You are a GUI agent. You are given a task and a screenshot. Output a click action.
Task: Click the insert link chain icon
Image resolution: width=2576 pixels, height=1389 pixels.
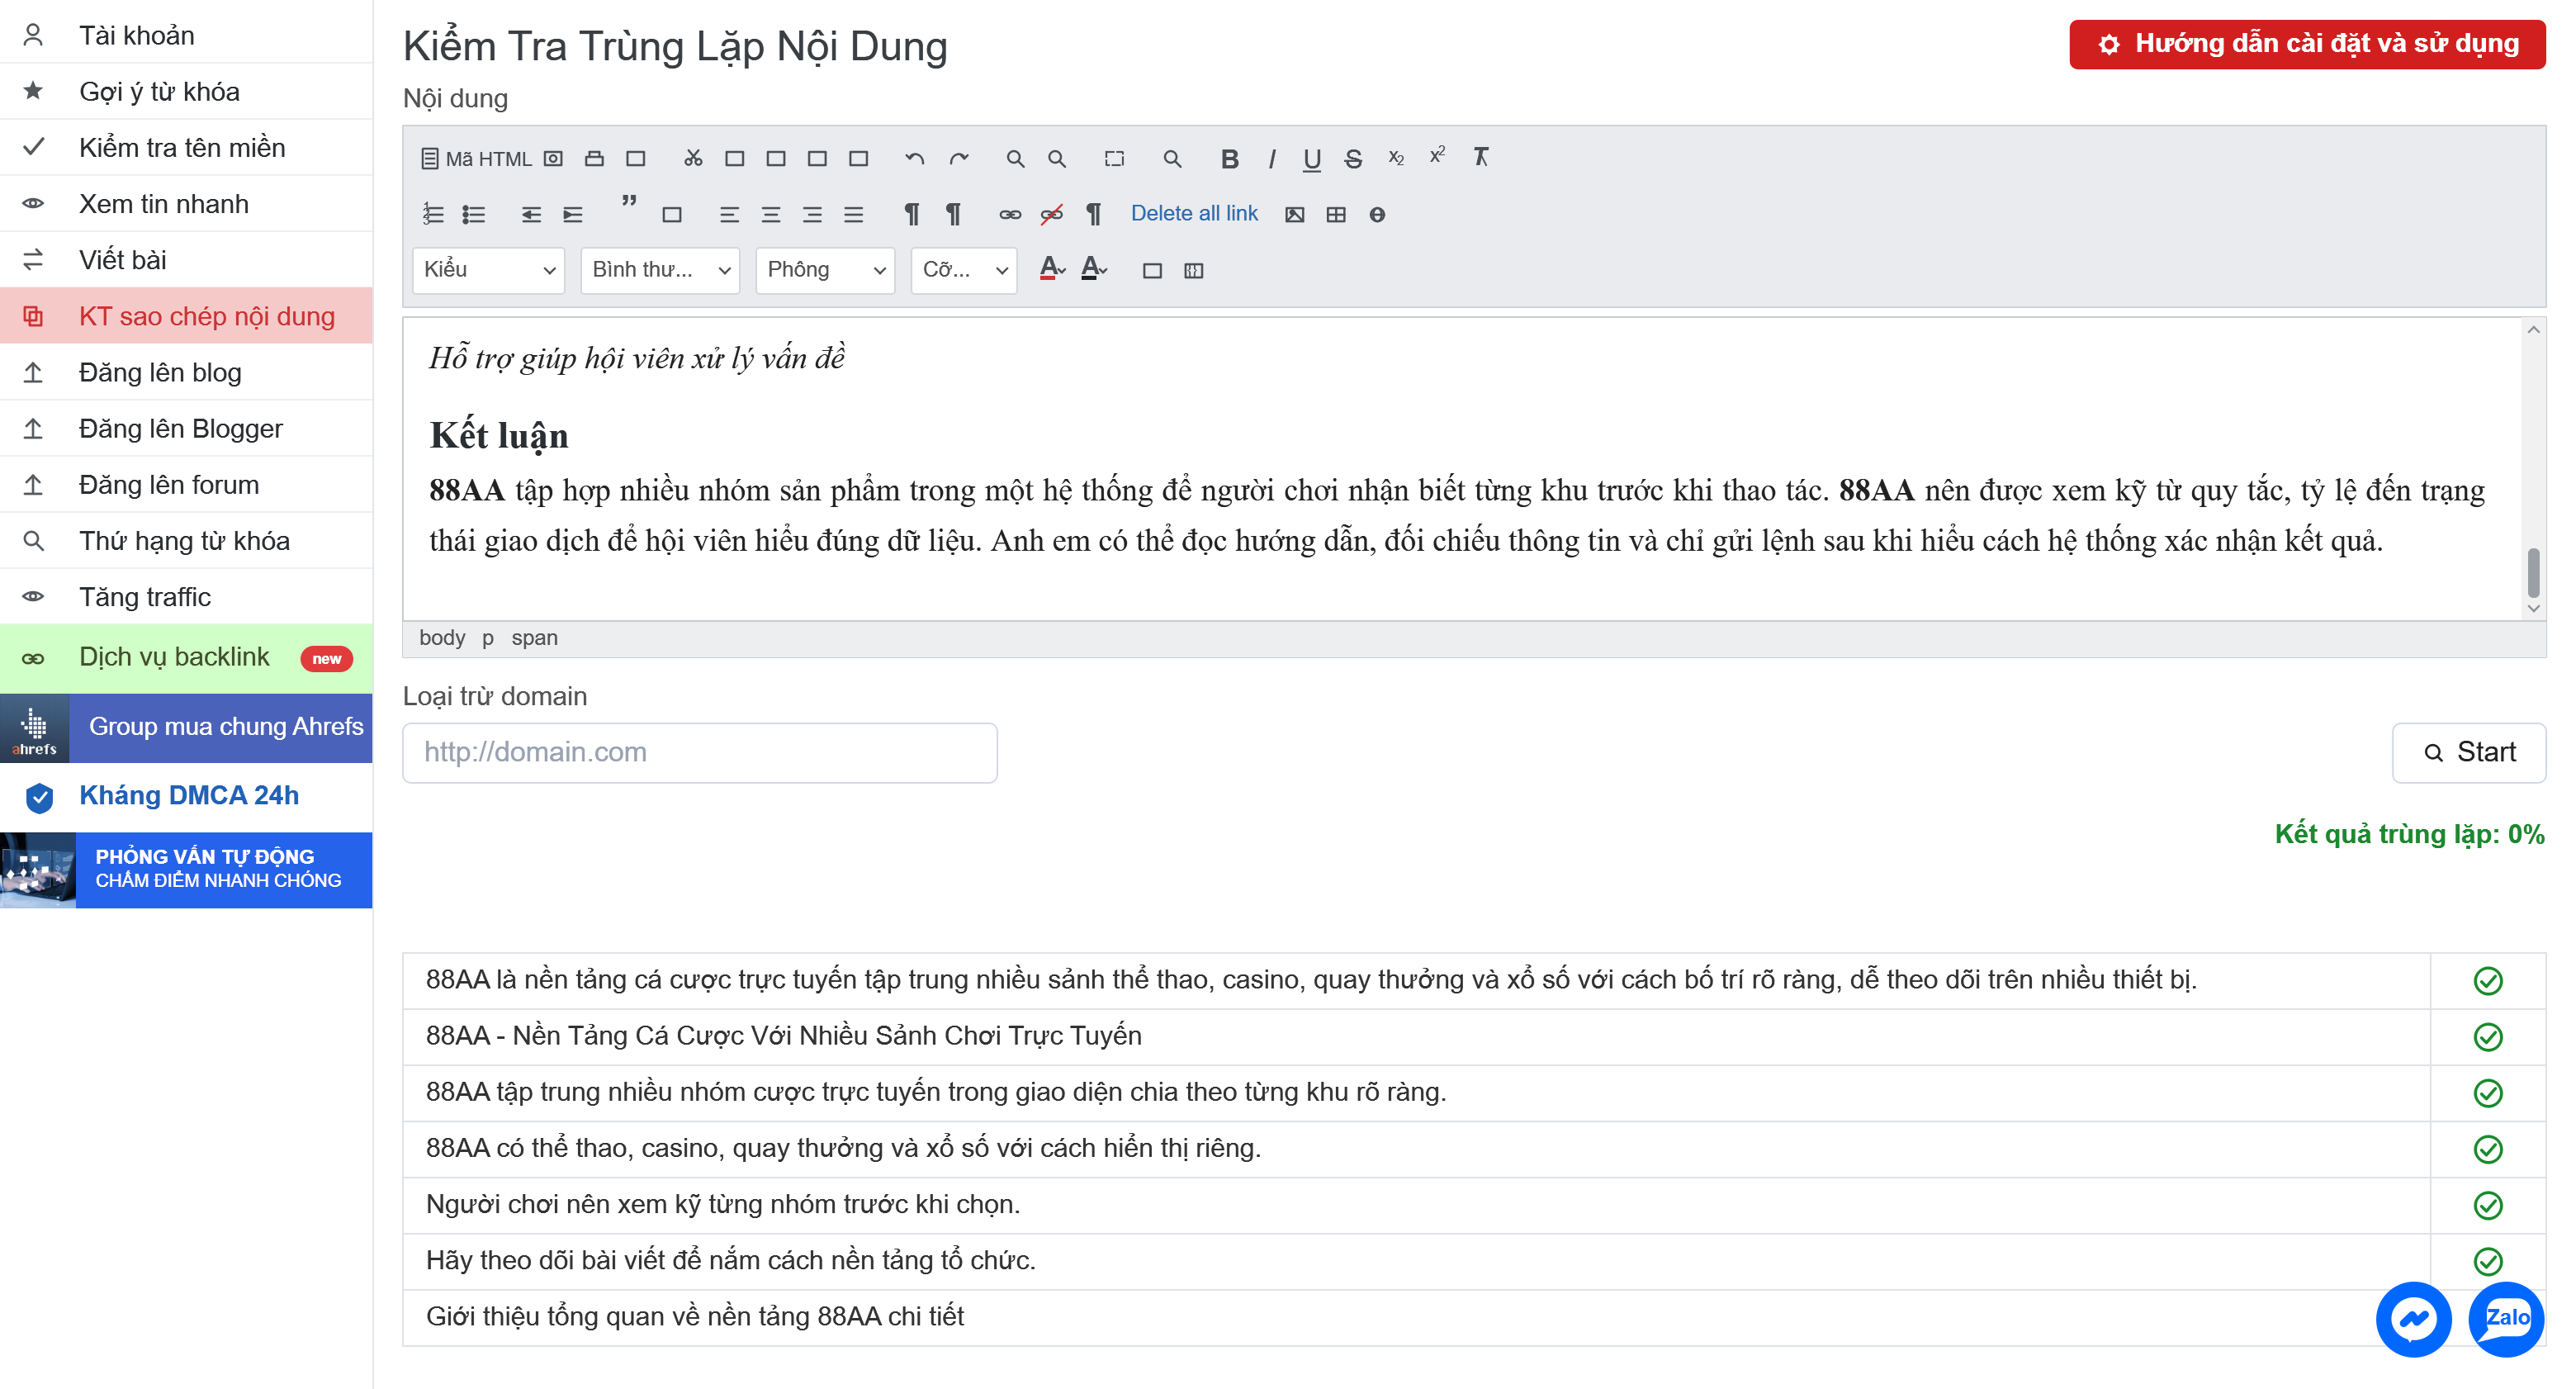1010,214
